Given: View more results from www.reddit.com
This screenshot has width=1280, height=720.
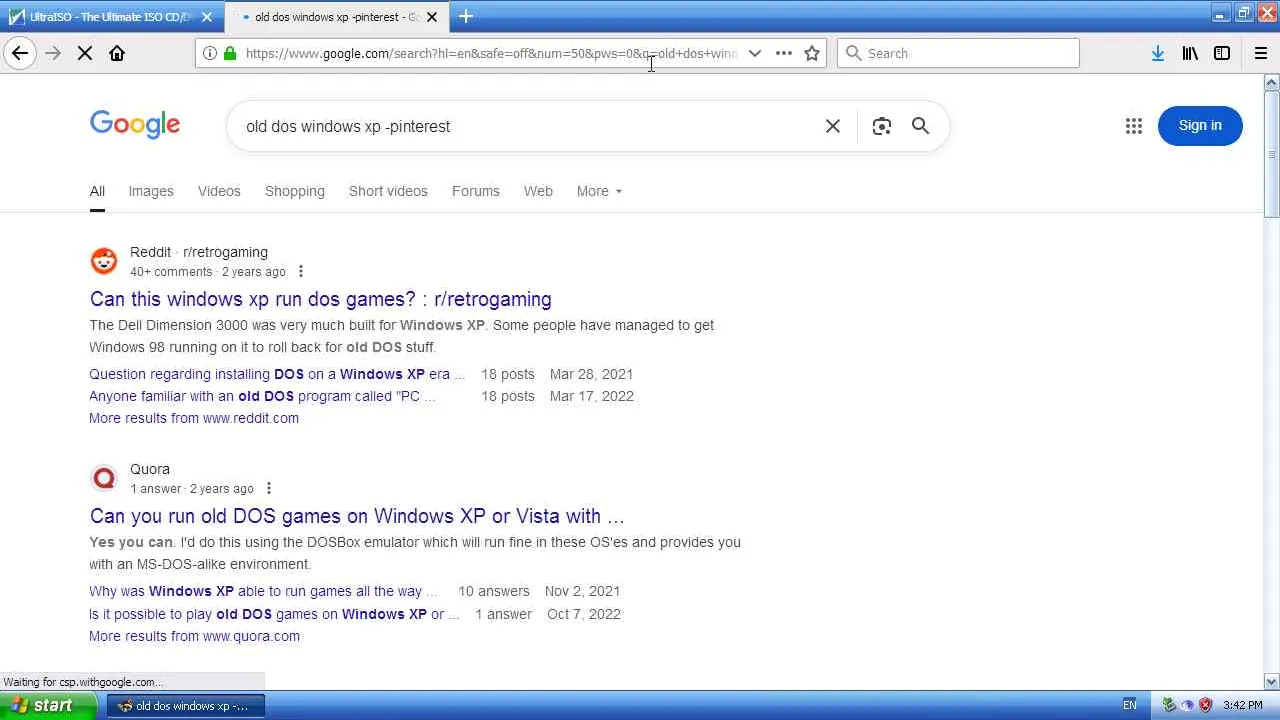Looking at the screenshot, I should click(x=194, y=418).
